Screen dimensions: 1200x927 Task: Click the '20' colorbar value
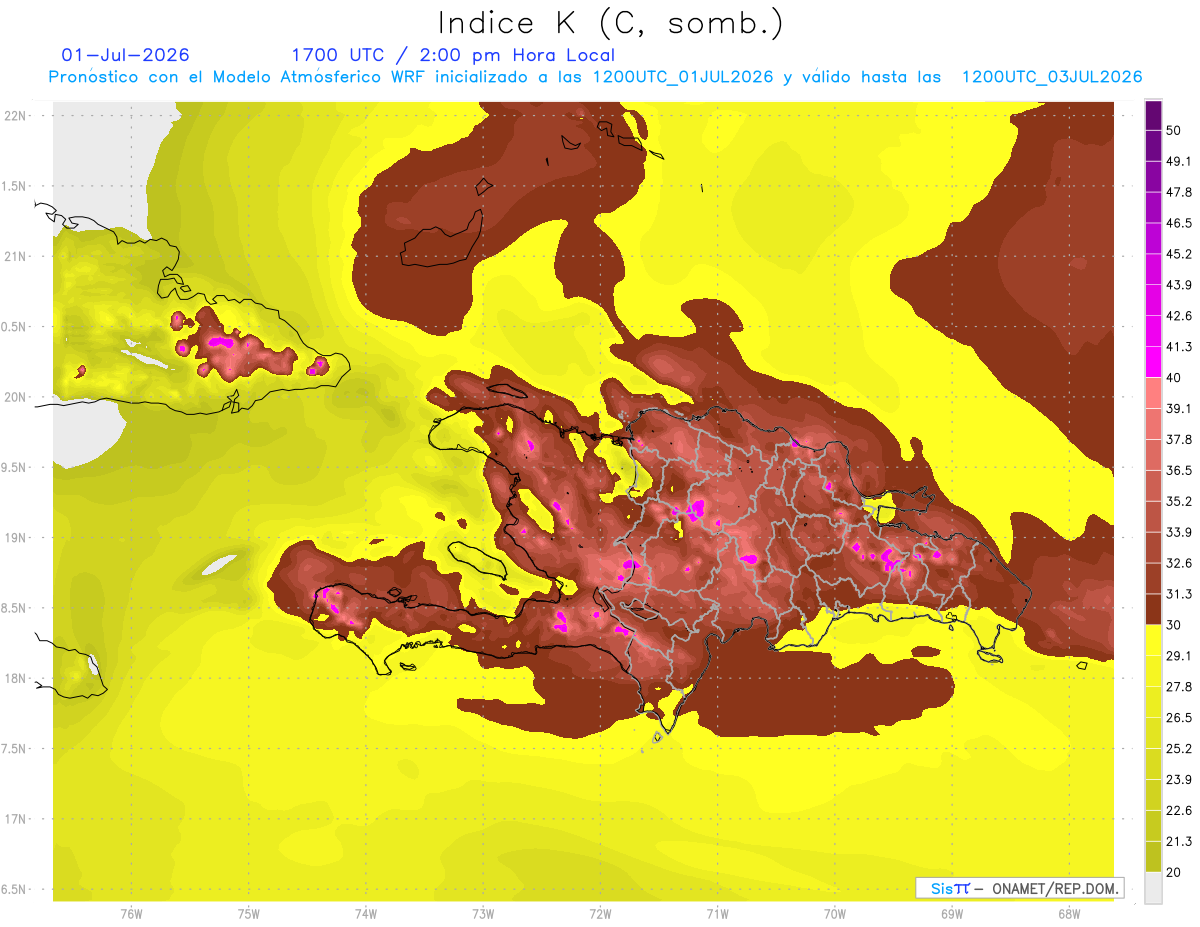tap(1176, 872)
